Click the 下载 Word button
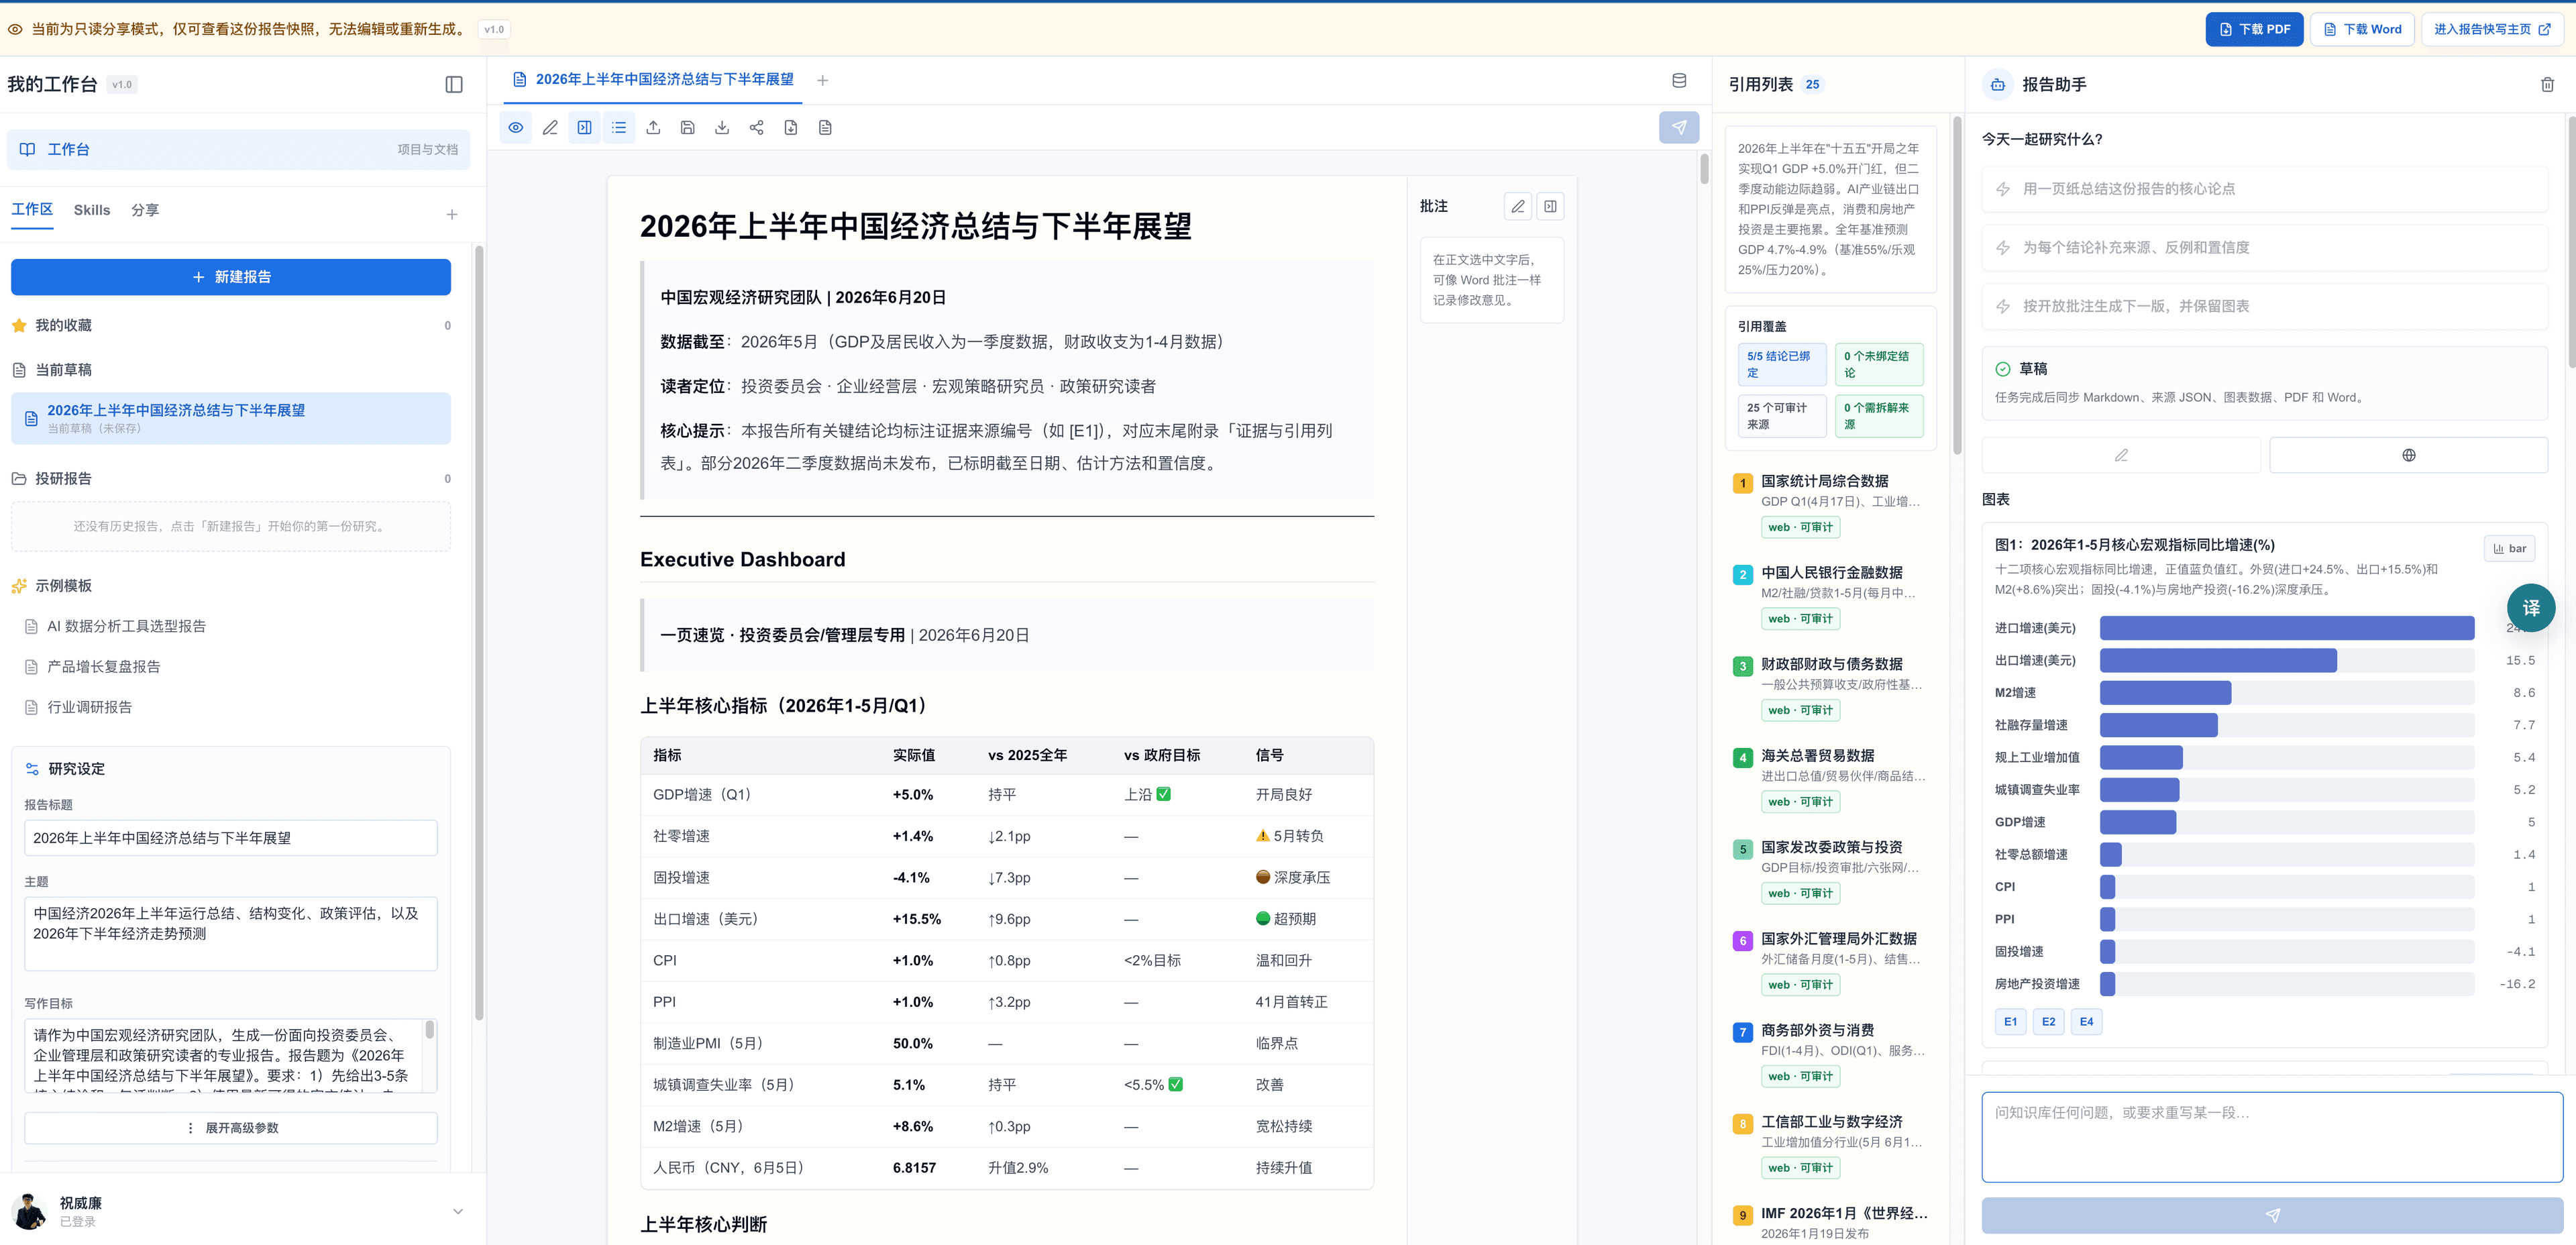Screen dimensions: 2576x1245 (x=2362, y=29)
